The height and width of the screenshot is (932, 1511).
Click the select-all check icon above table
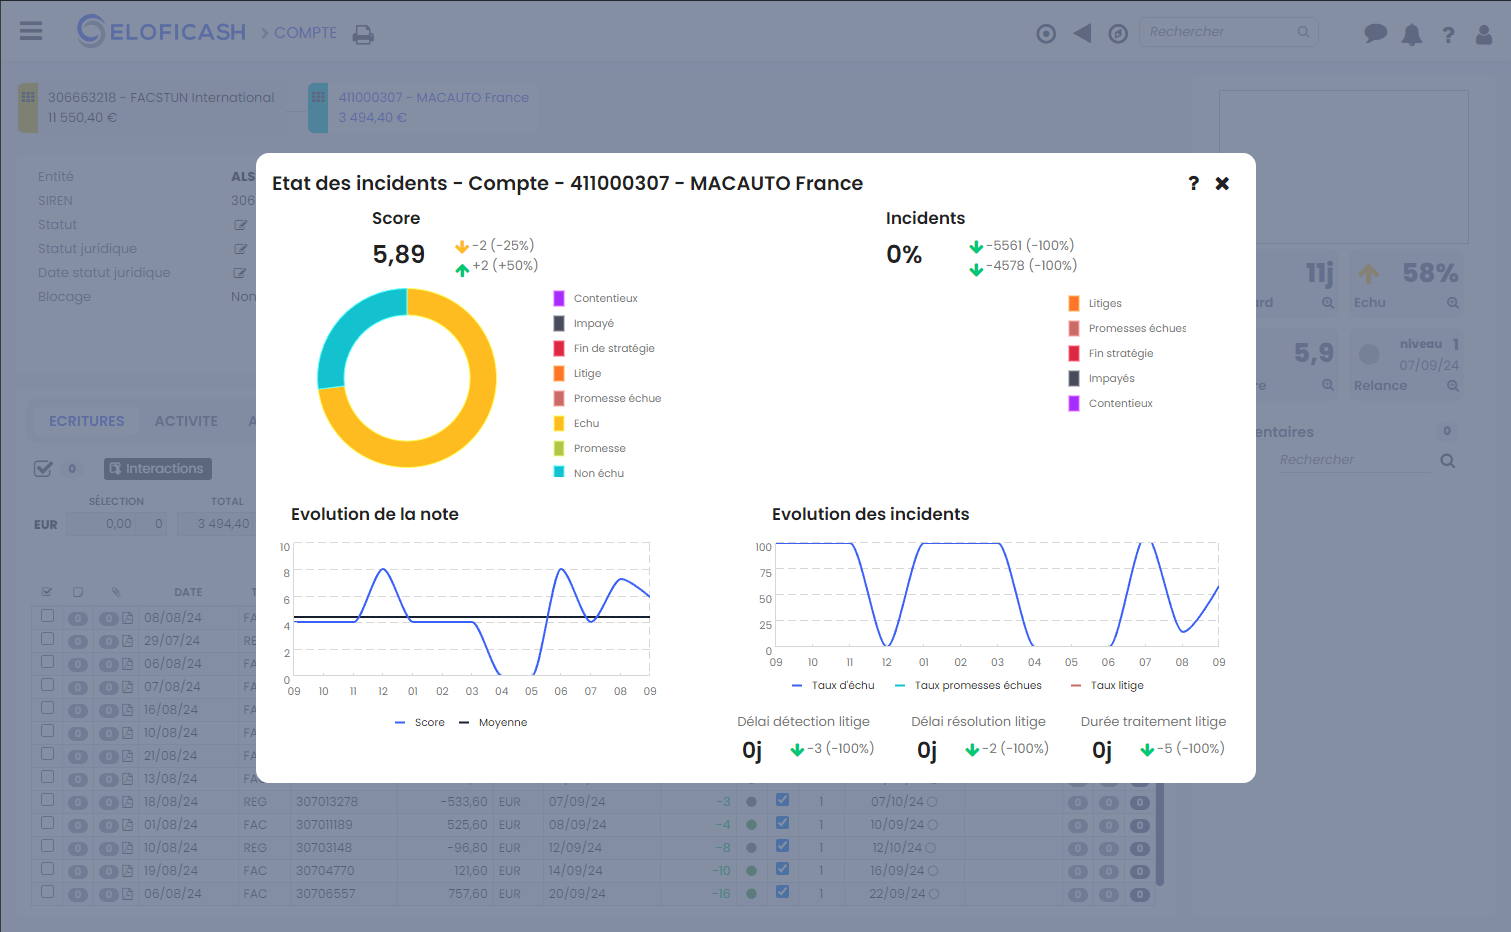click(43, 468)
